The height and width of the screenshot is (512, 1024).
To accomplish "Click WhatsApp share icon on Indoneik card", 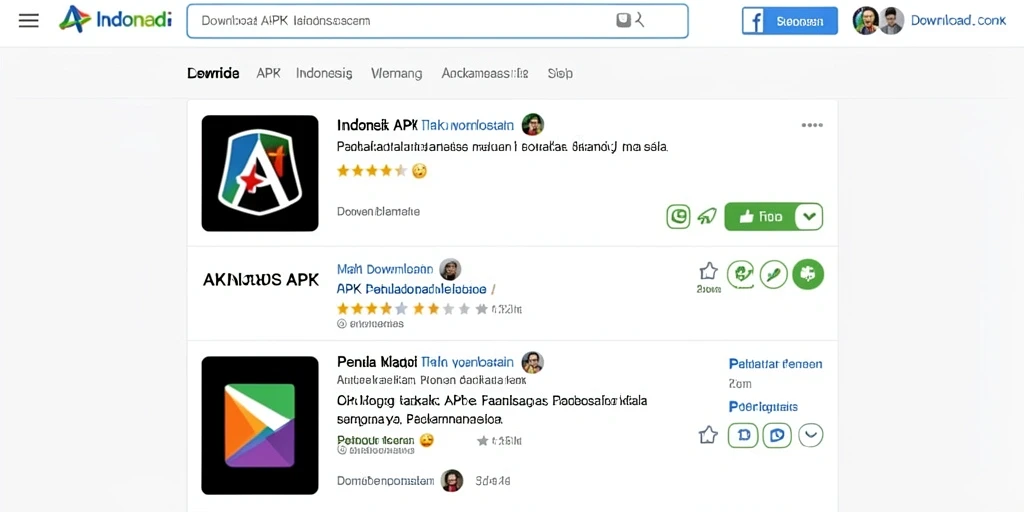I will pyautogui.click(x=678, y=216).
